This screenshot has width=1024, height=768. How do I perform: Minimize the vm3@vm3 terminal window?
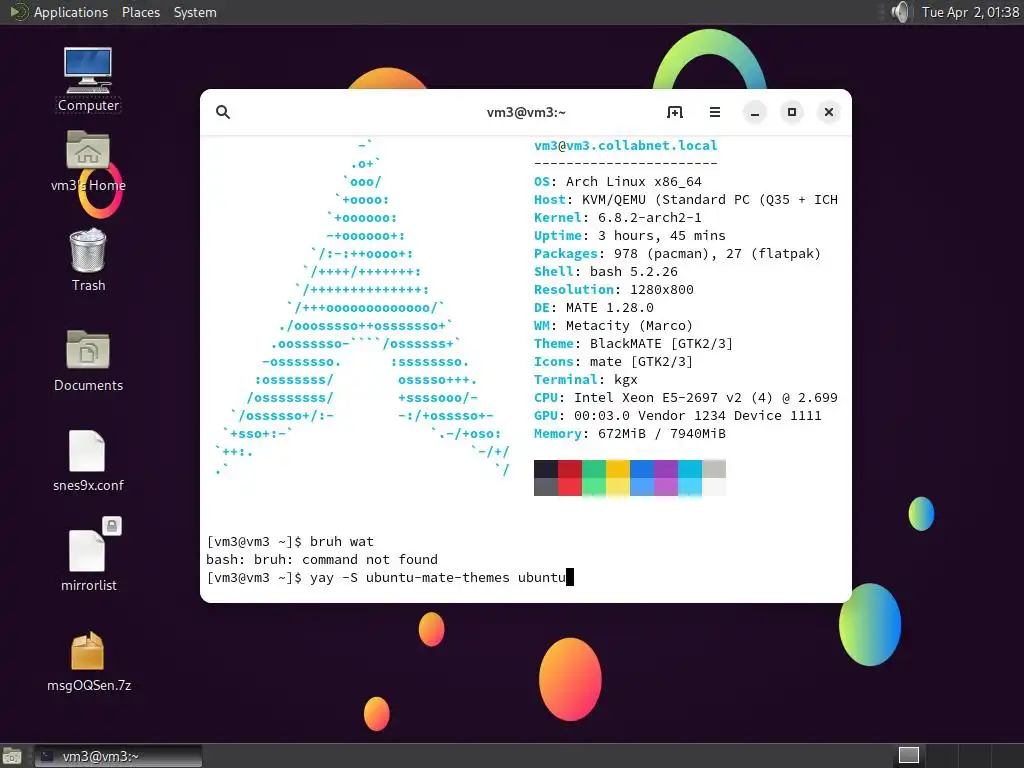(x=755, y=112)
